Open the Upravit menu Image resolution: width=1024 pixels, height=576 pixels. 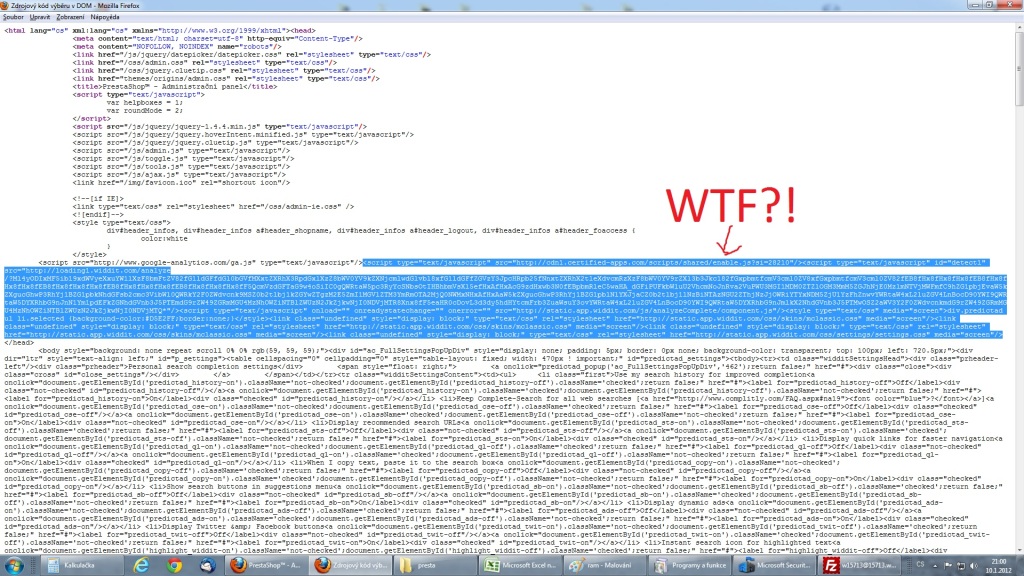[40, 17]
